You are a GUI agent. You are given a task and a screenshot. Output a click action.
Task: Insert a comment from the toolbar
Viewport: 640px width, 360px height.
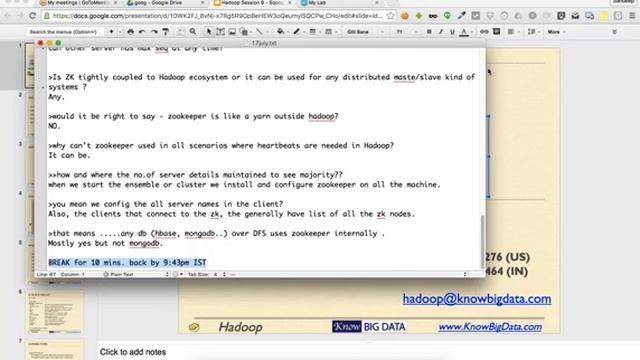point(496,32)
